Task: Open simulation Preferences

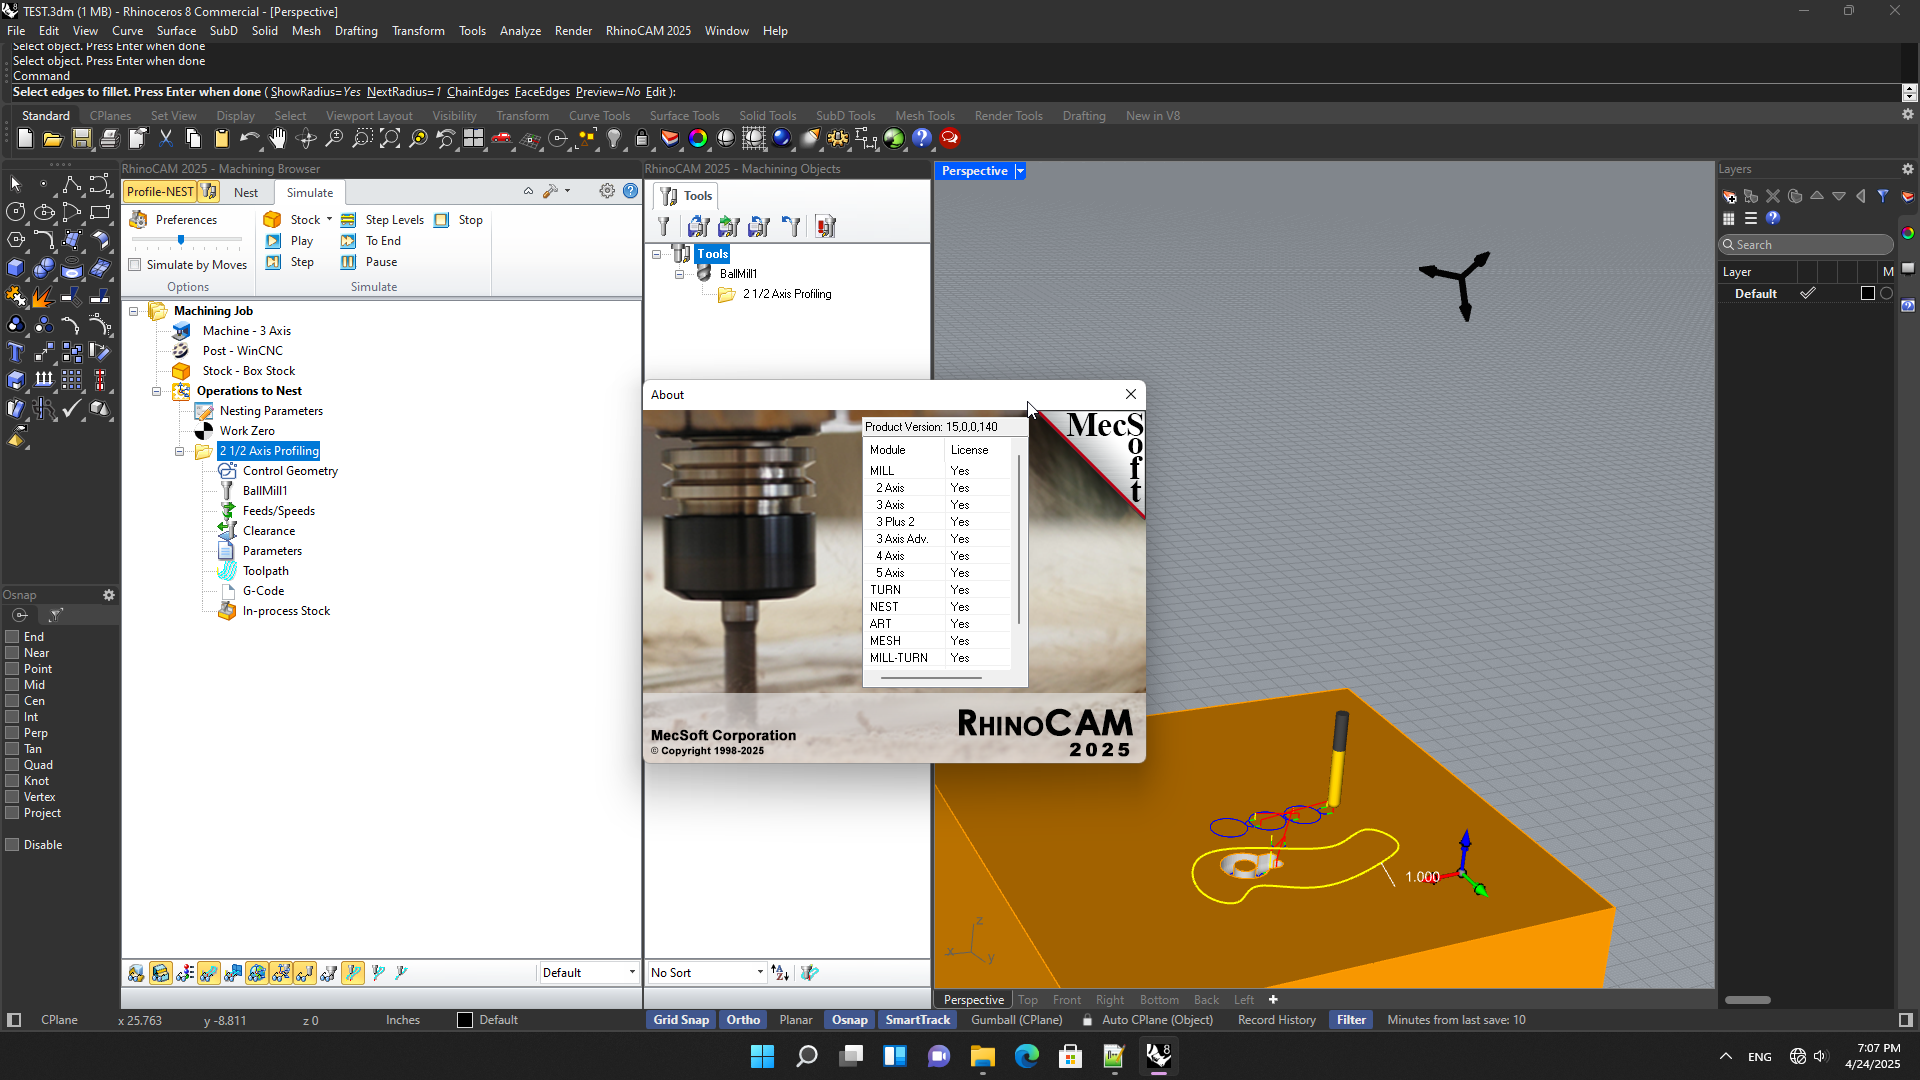Action: 173,220
